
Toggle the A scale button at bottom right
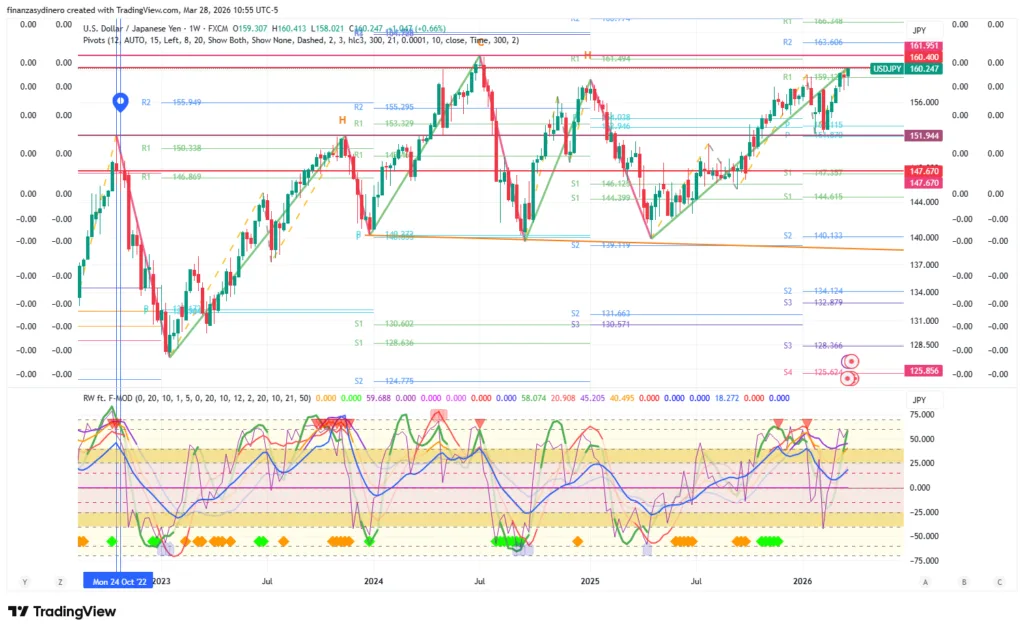926,581
